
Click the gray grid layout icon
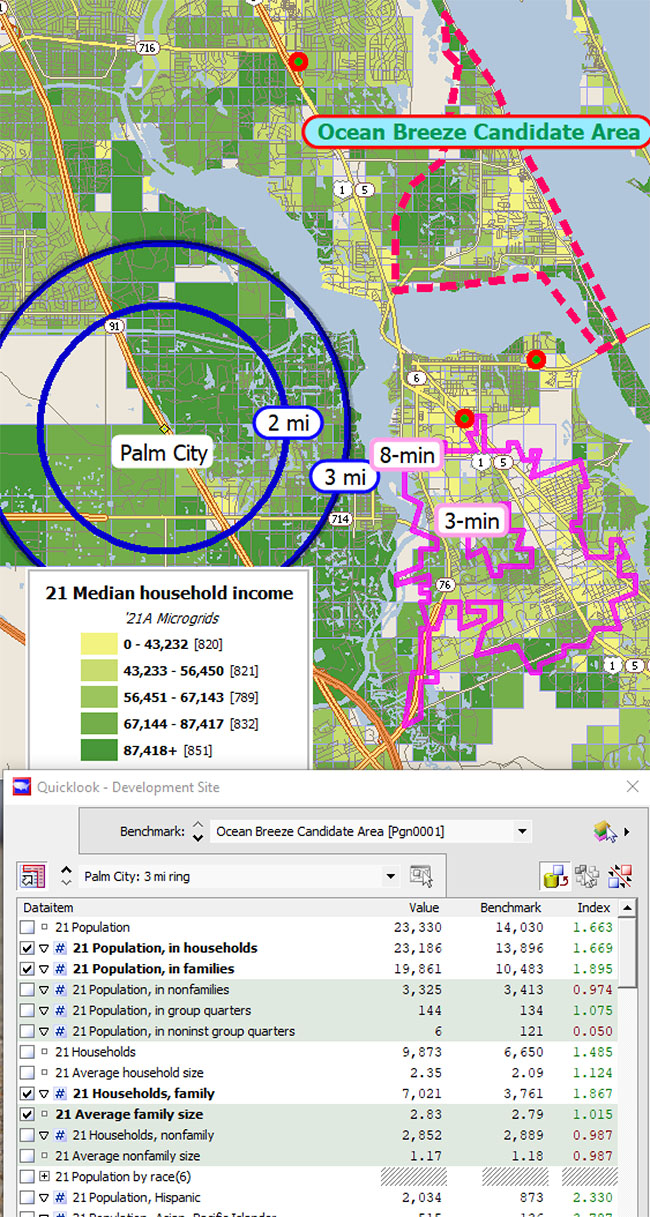(589, 877)
